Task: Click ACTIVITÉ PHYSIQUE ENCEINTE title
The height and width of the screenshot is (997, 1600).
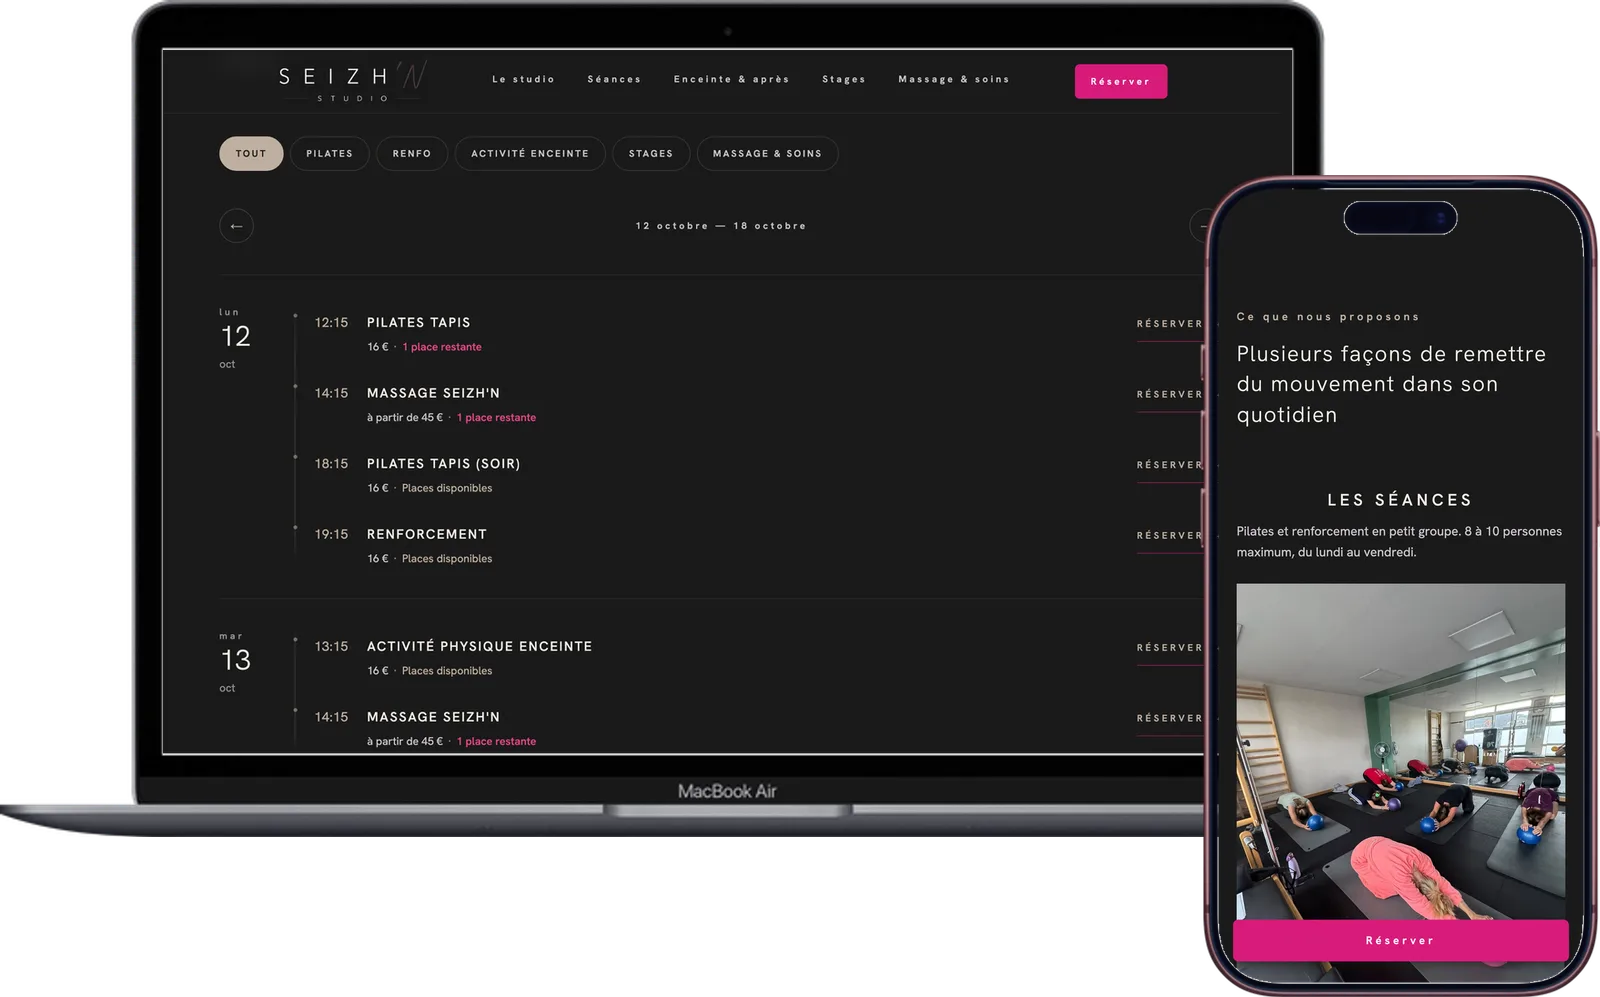Action: pyautogui.click(x=479, y=647)
